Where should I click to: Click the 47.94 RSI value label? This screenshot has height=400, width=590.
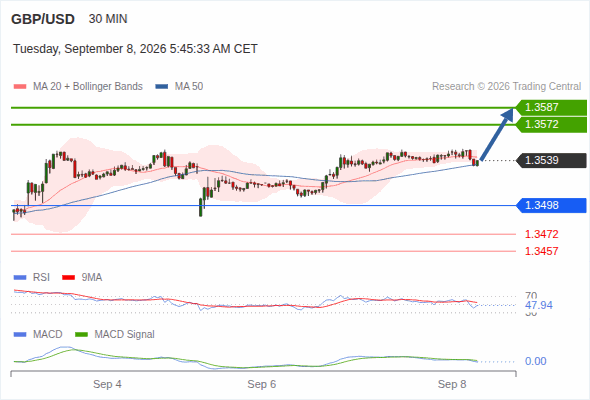click(x=539, y=305)
